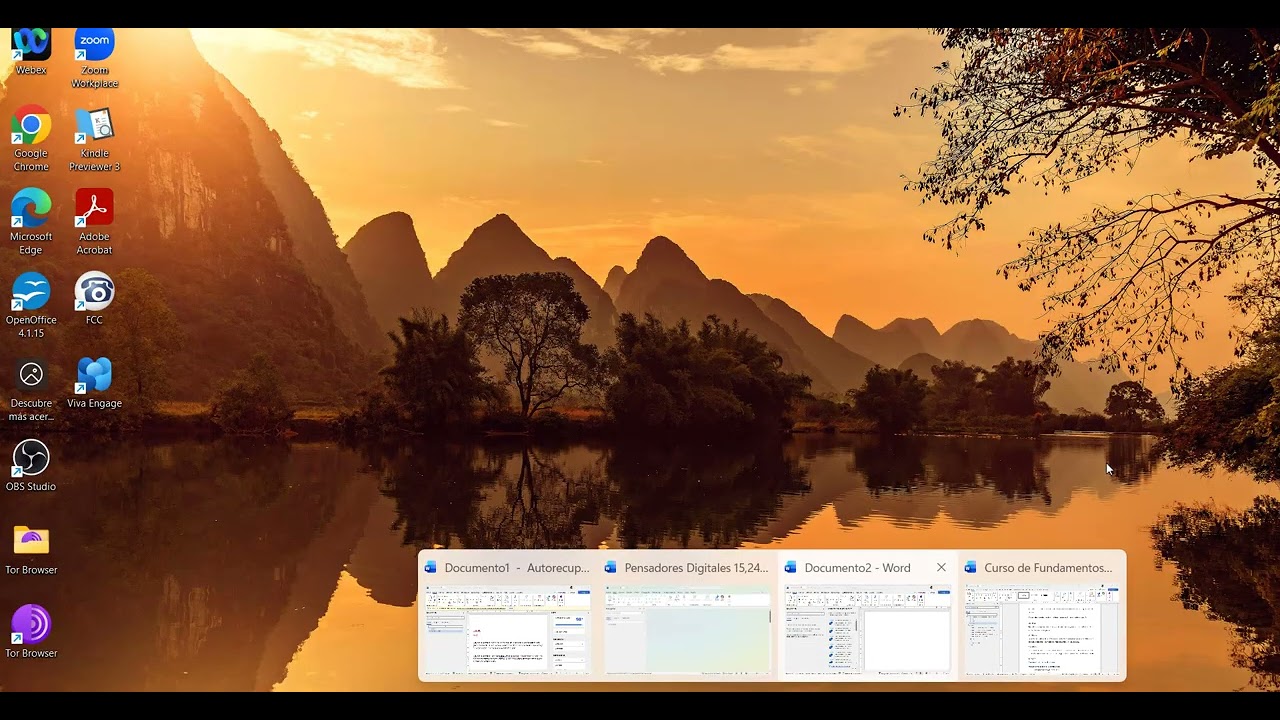Open OBS Studio desktop shortcut
Screen dimensions: 1280x720
click(31, 465)
